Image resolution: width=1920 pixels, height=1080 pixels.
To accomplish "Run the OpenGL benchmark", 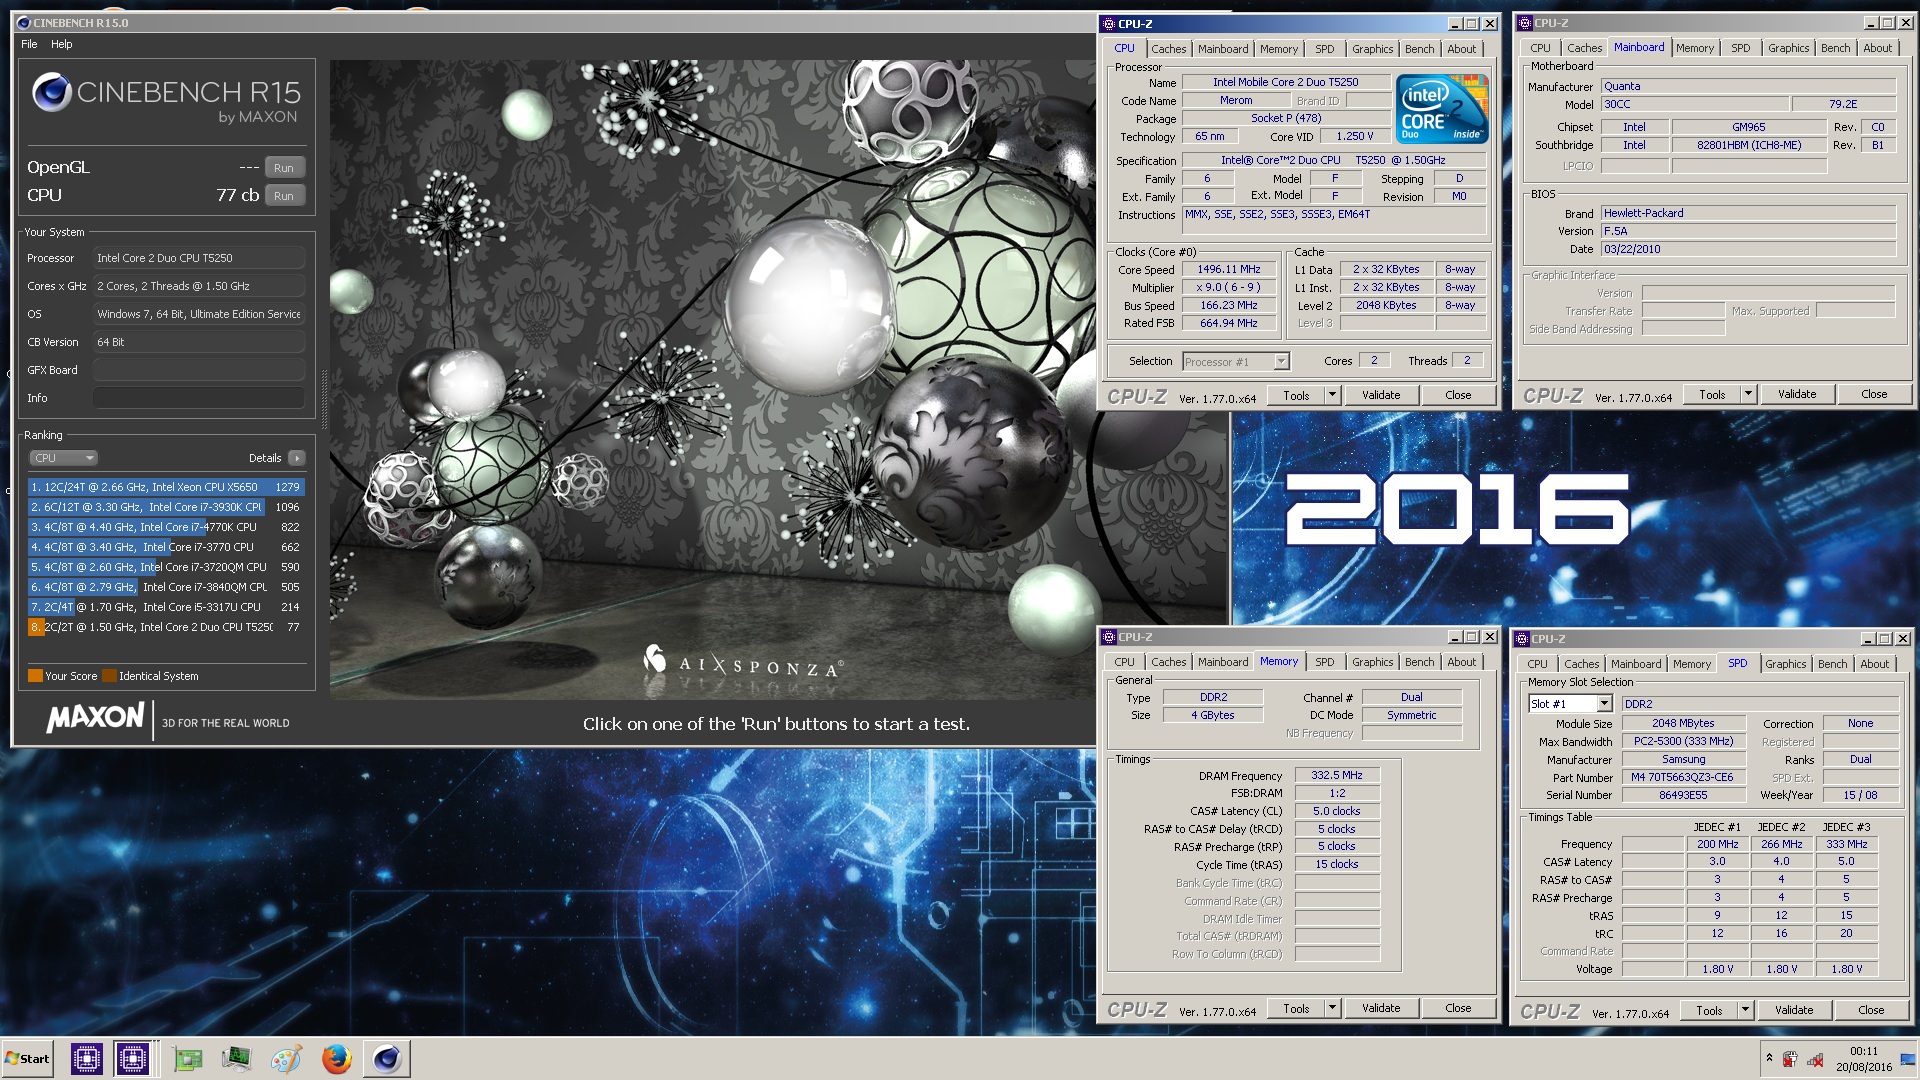I will click(284, 168).
